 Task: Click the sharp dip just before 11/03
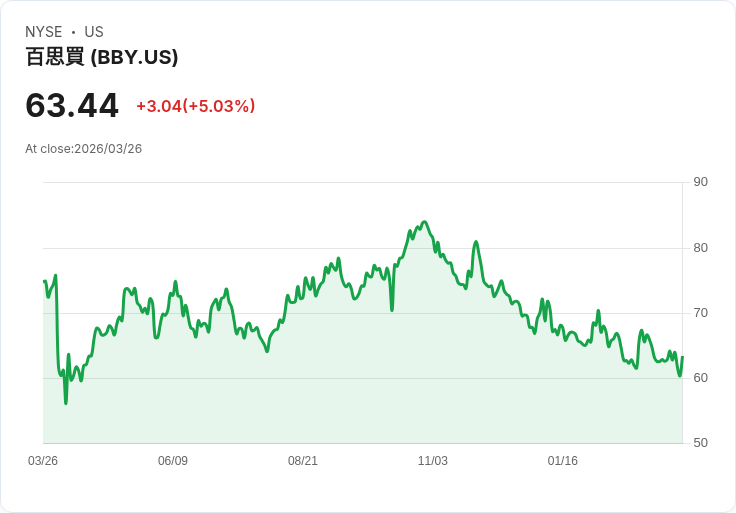[x=392, y=310]
